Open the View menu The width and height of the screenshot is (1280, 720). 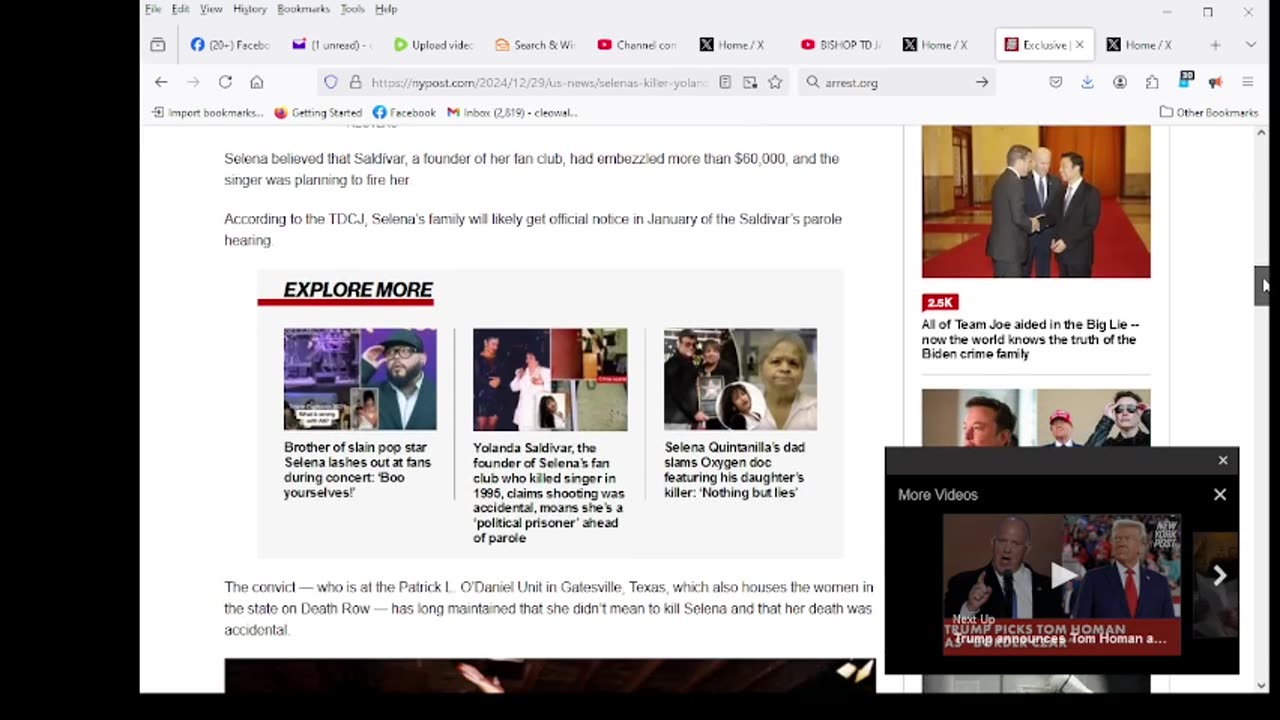click(x=211, y=9)
